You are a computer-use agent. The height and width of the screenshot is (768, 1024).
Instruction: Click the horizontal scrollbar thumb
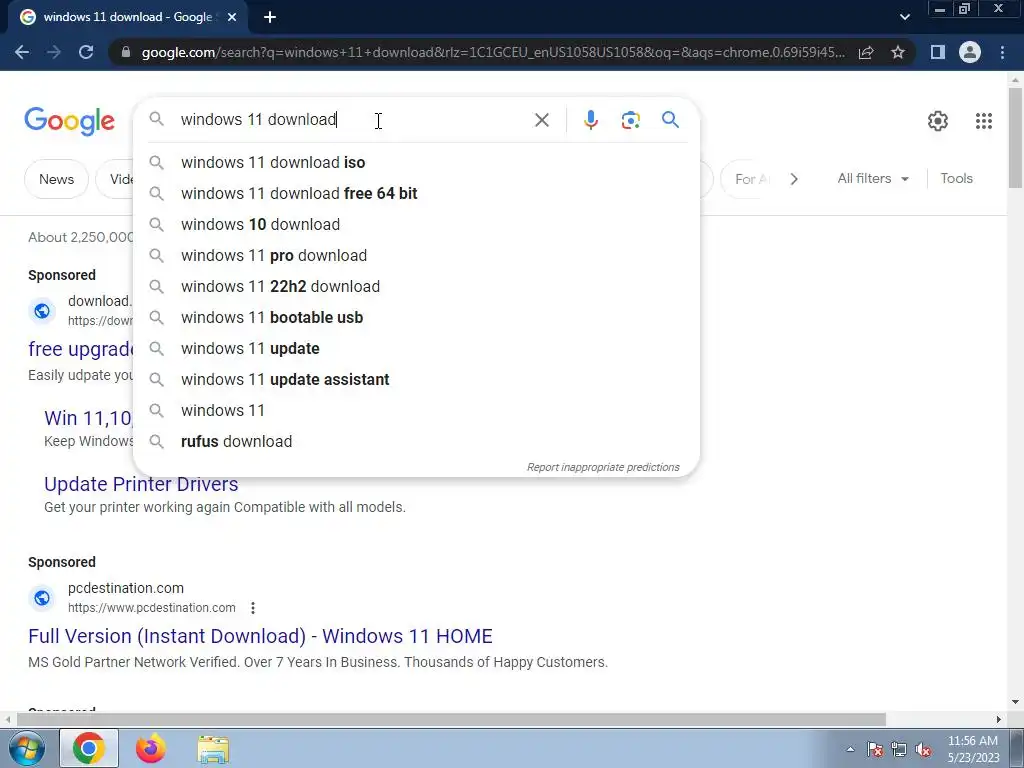click(x=451, y=720)
